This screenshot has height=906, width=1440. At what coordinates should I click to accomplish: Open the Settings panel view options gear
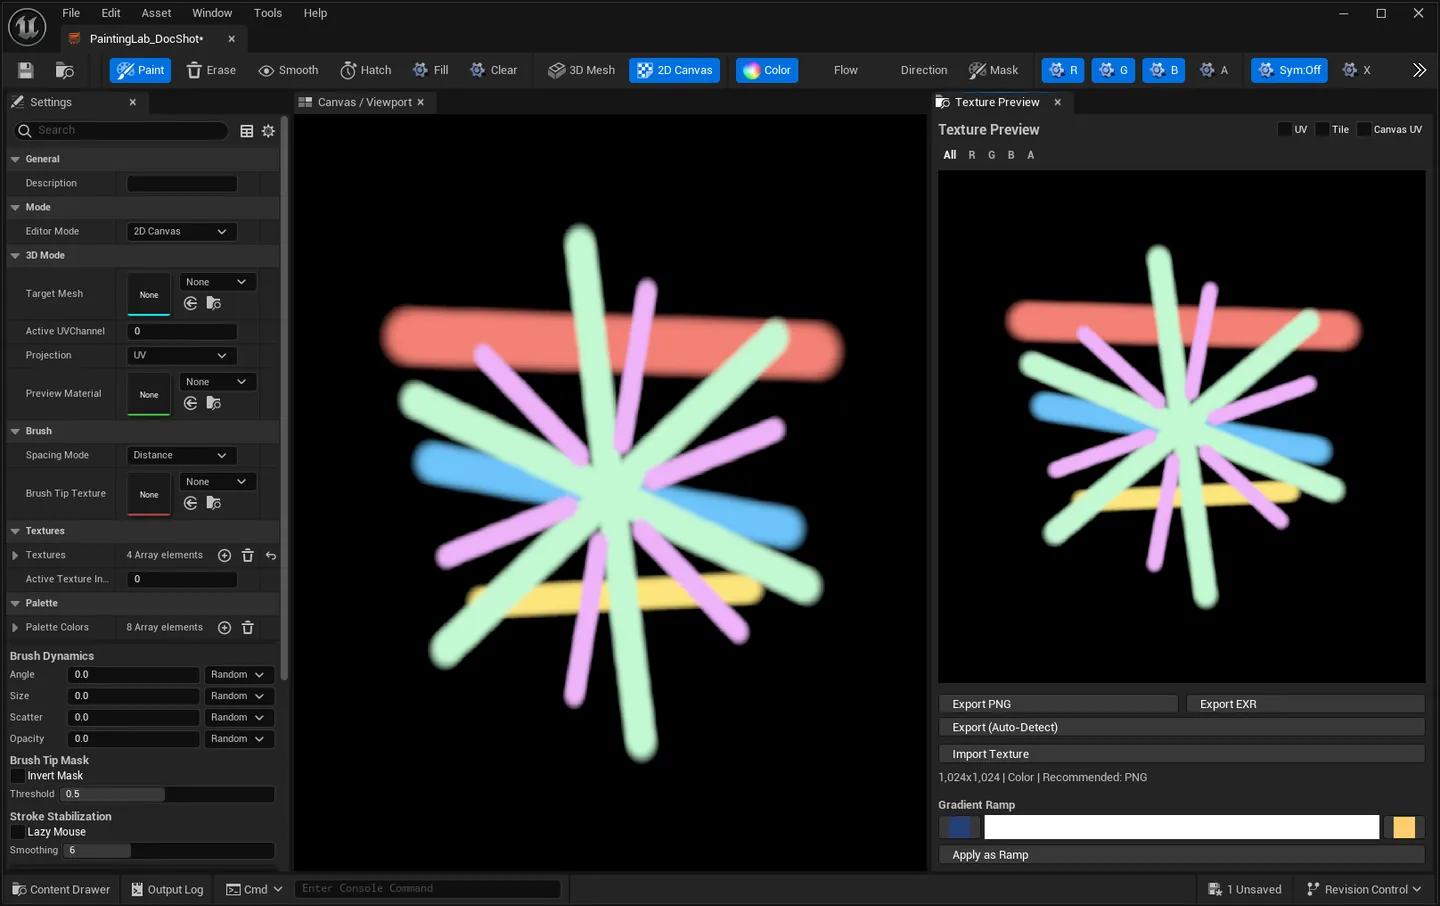(x=268, y=131)
